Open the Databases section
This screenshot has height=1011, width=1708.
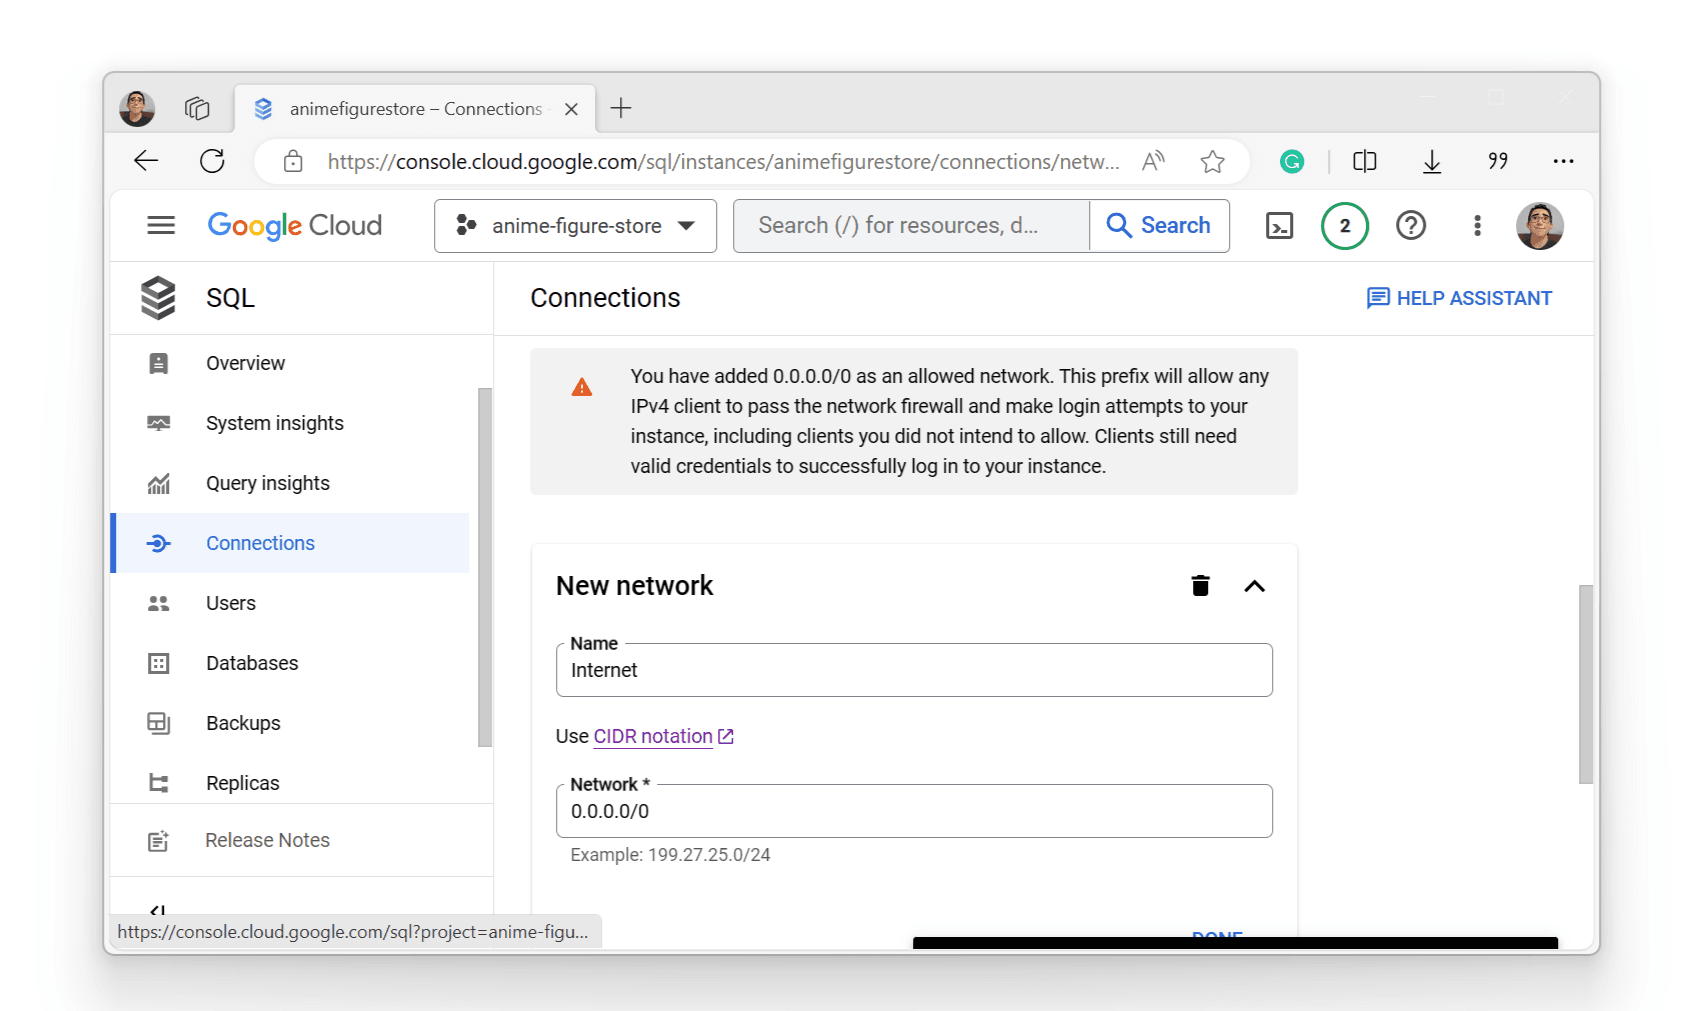[290, 663]
